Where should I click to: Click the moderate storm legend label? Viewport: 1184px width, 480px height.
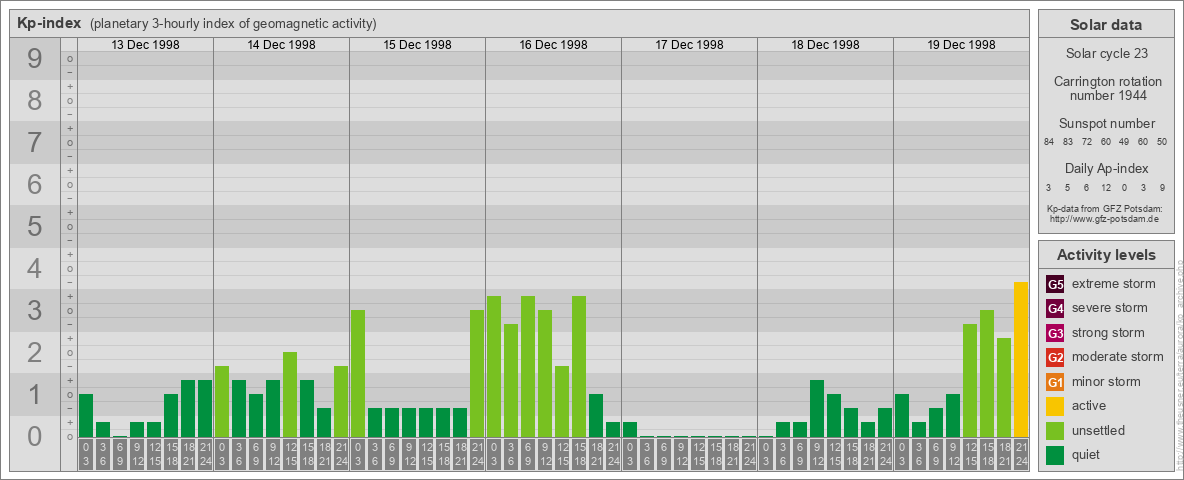[1118, 357]
